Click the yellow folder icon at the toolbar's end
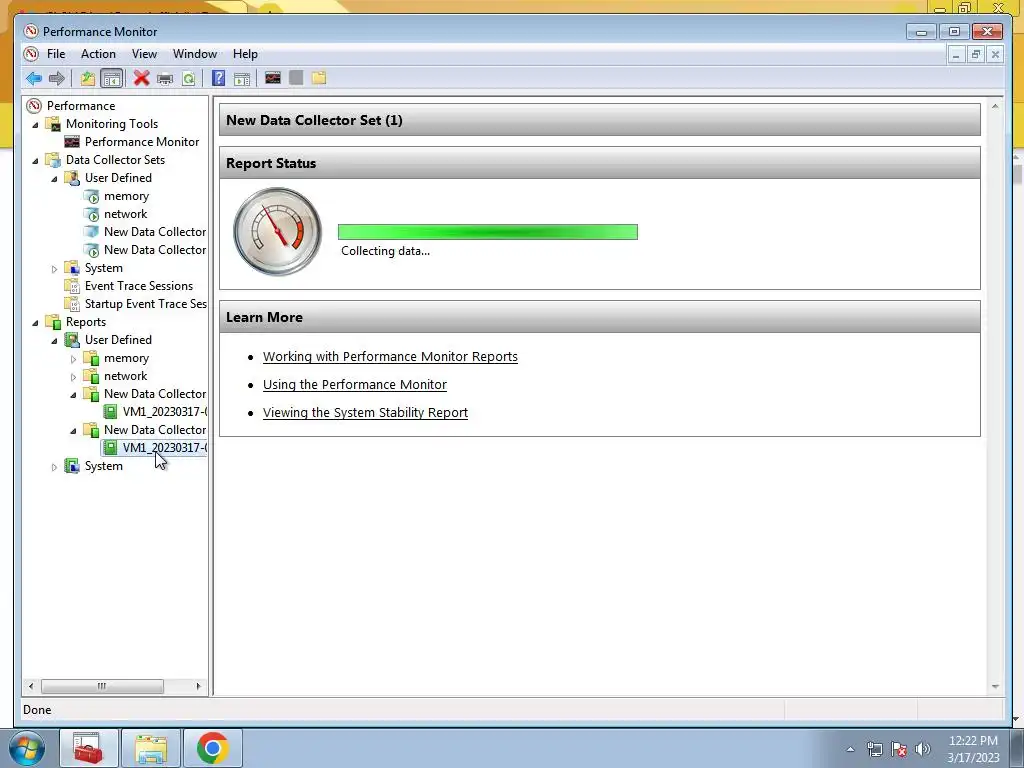The image size is (1024, 768). pos(319,78)
